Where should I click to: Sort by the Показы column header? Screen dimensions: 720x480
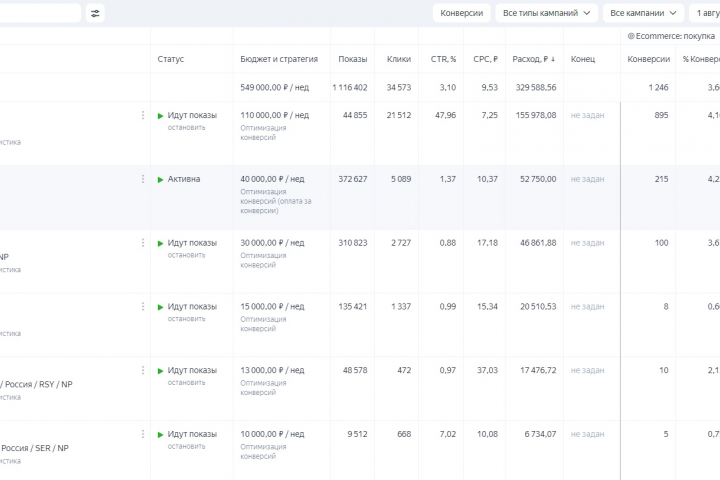coord(353,59)
